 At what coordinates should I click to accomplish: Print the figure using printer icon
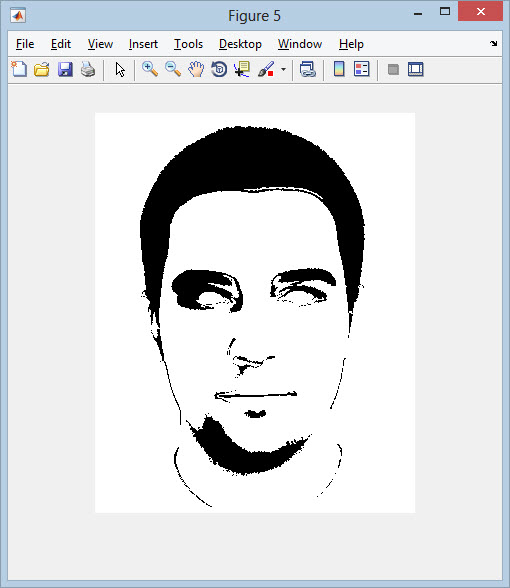(88, 69)
